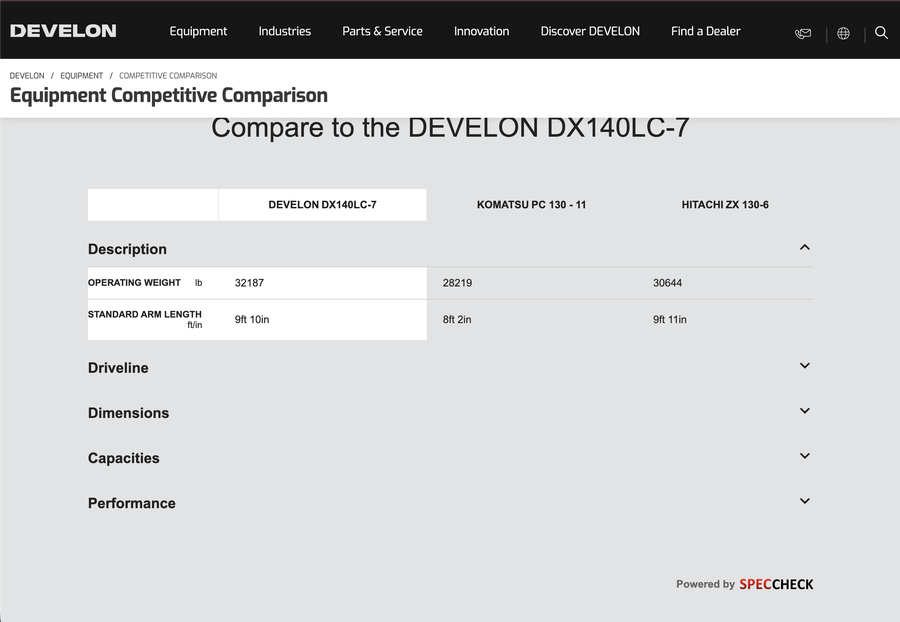Select the KOMATSU PC 130 - 11 header
900x622 pixels.
coord(532,205)
